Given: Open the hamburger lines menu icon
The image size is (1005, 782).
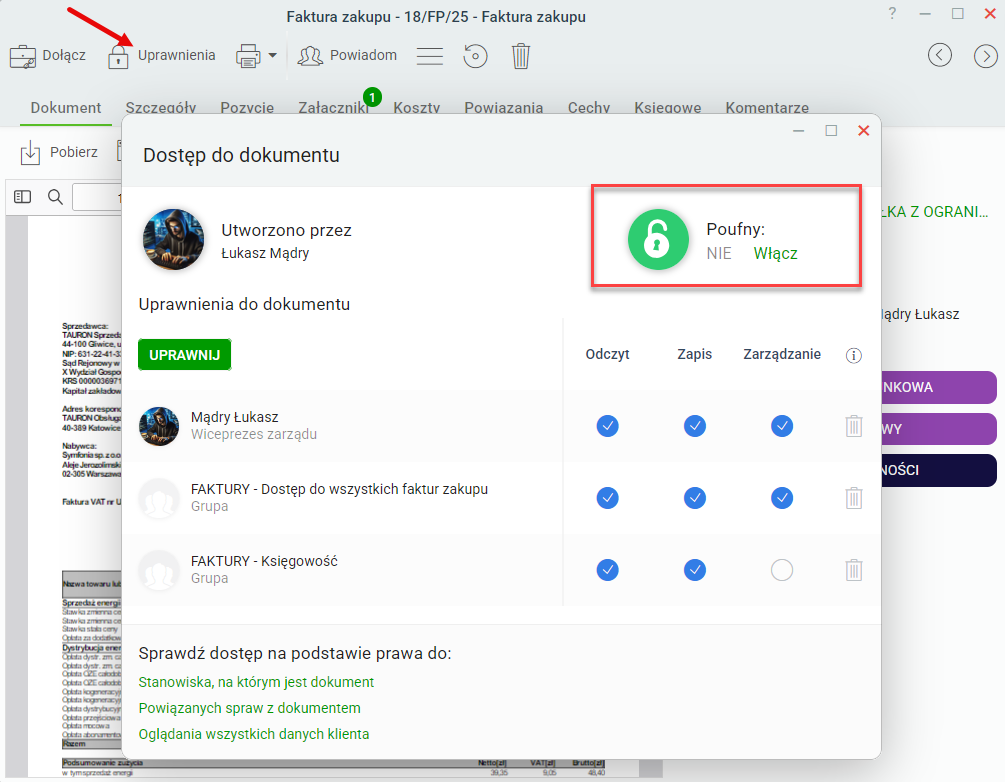Looking at the screenshot, I should pos(429,56).
